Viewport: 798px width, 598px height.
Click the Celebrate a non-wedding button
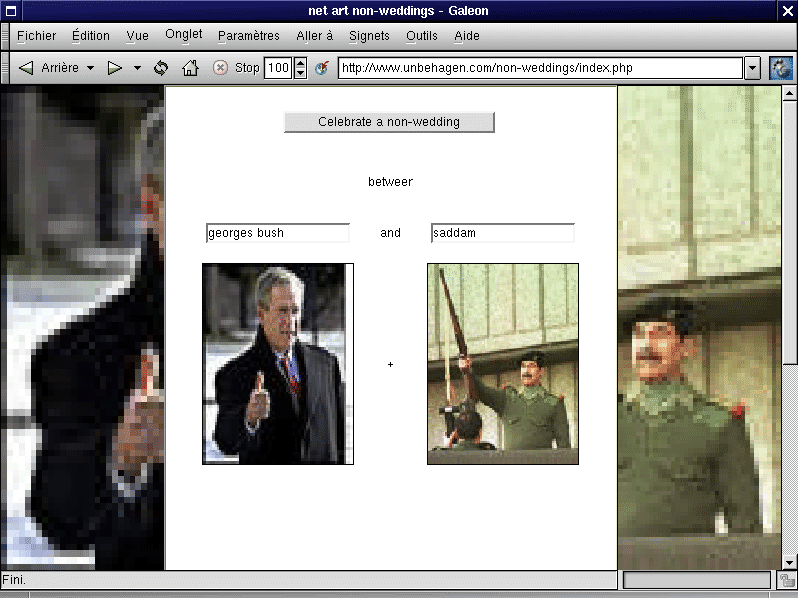(x=389, y=122)
